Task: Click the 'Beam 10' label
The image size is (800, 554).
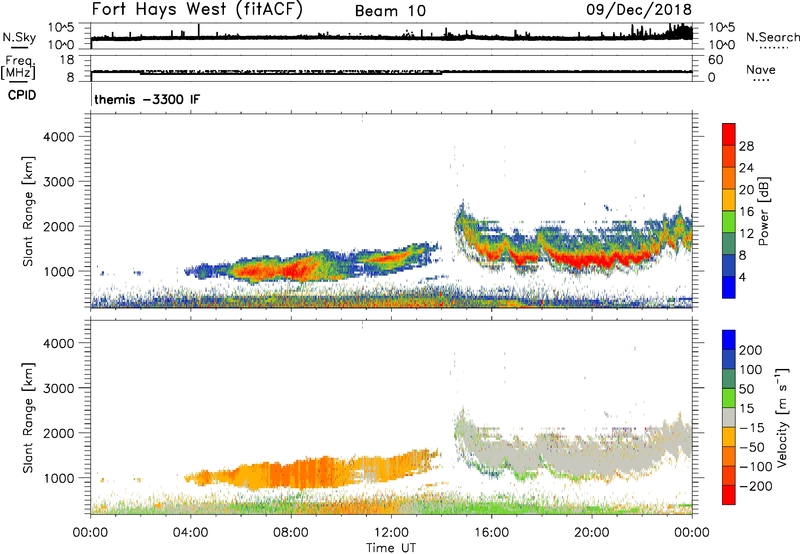Action: coord(390,11)
